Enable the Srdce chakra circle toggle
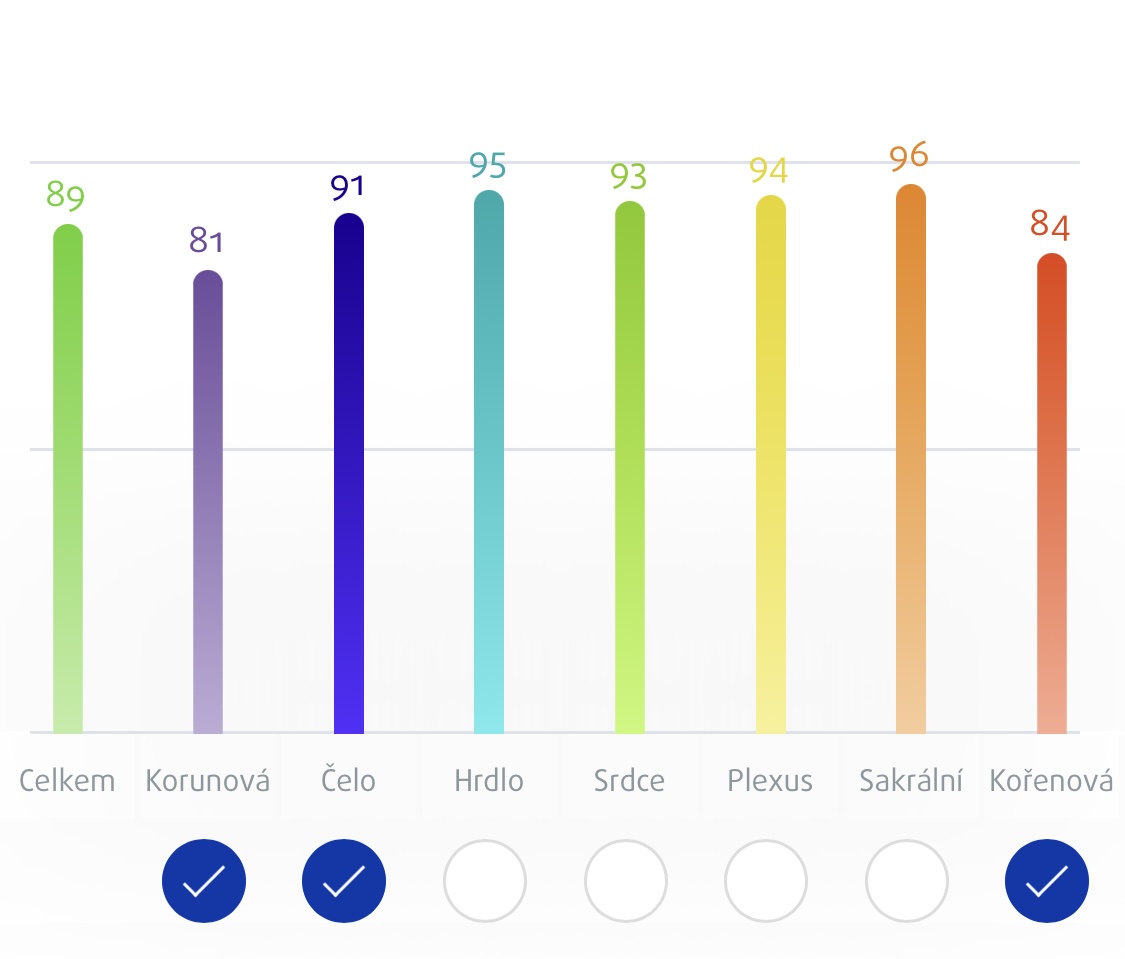The image size is (1125, 959). [626, 881]
